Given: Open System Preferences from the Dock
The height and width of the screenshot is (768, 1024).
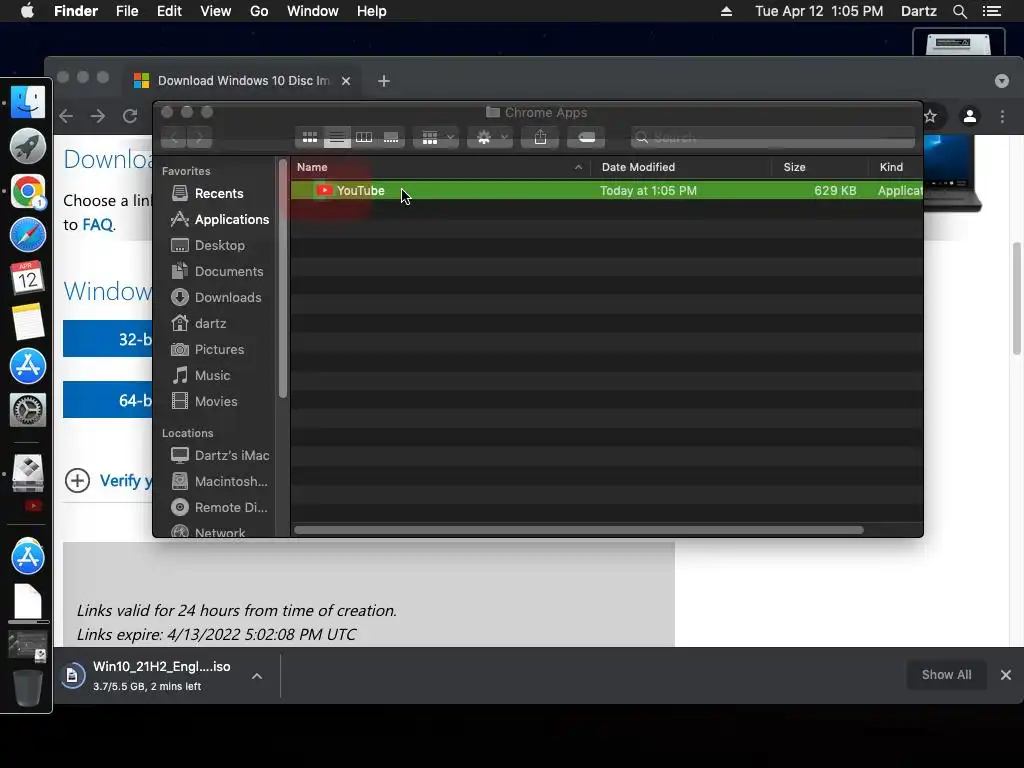Looking at the screenshot, I should pyautogui.click(x=27, y=410).
